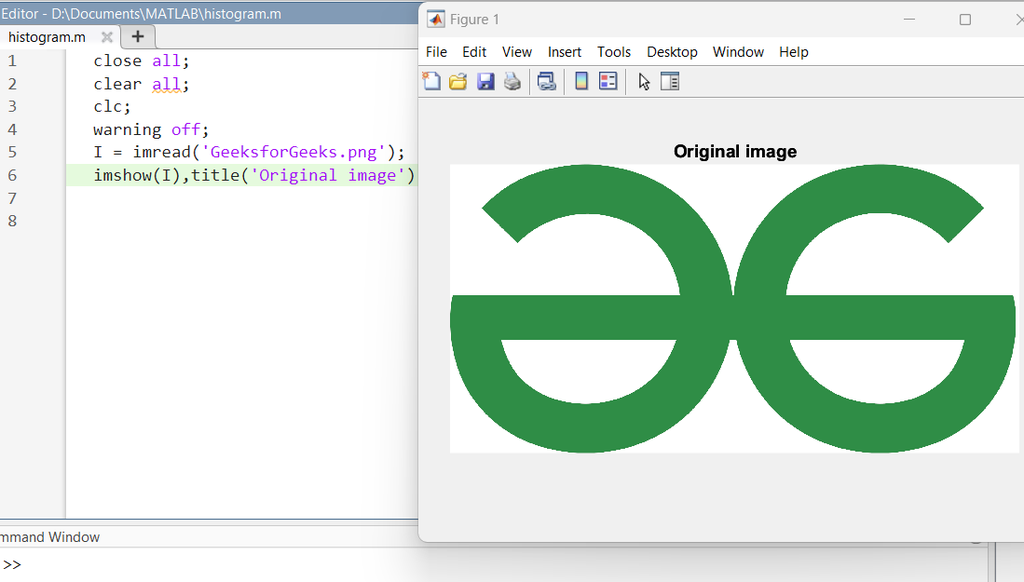Add a new editor tab with the plus button

138,37
